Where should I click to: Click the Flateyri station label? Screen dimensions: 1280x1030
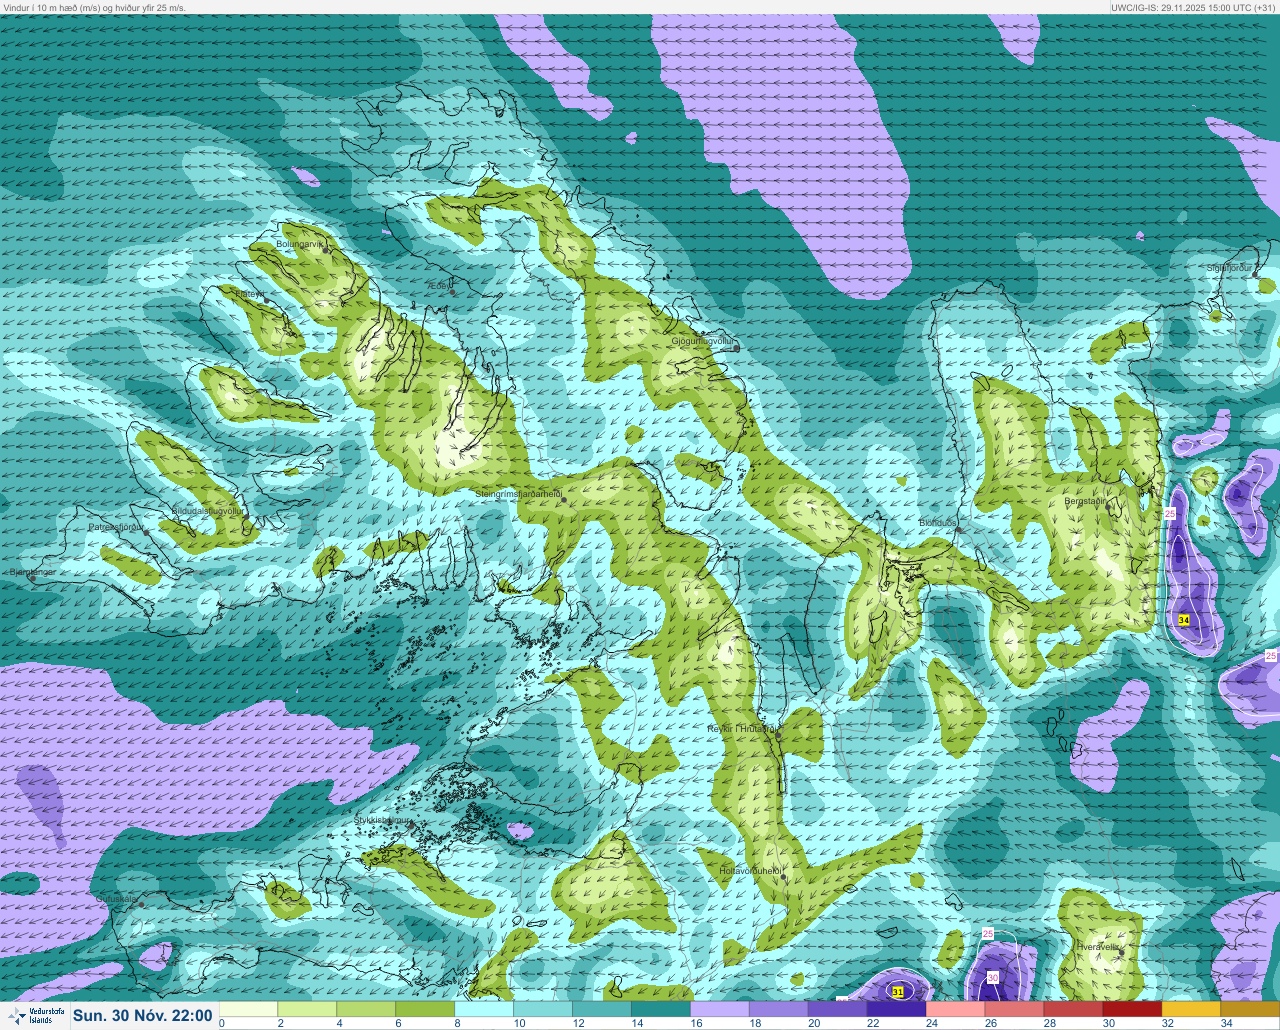point(249,294)
